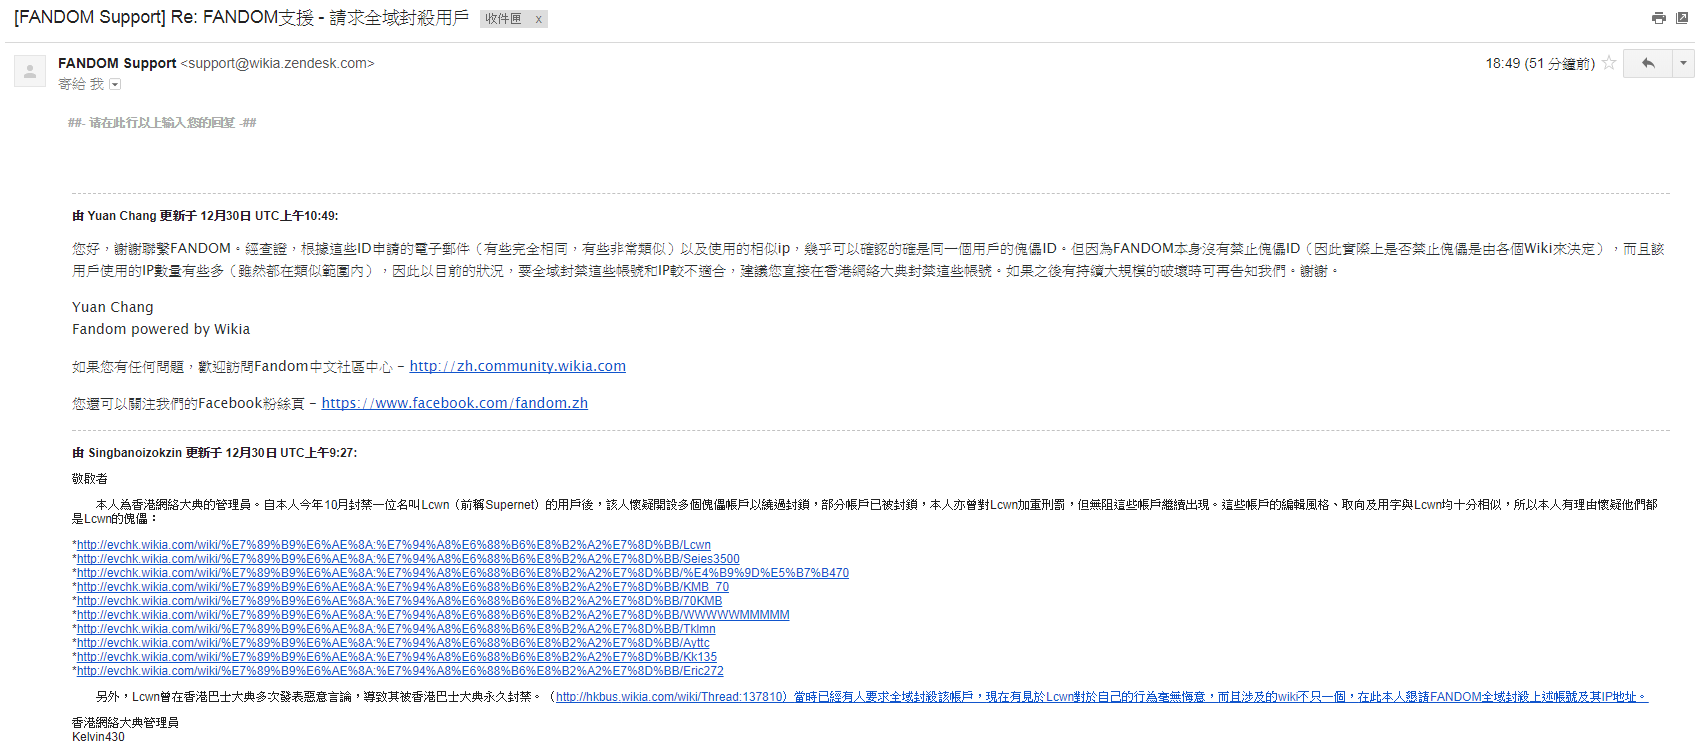
Task: Click the 收件匣 inbox label
Action: click(x=504, y=19)
